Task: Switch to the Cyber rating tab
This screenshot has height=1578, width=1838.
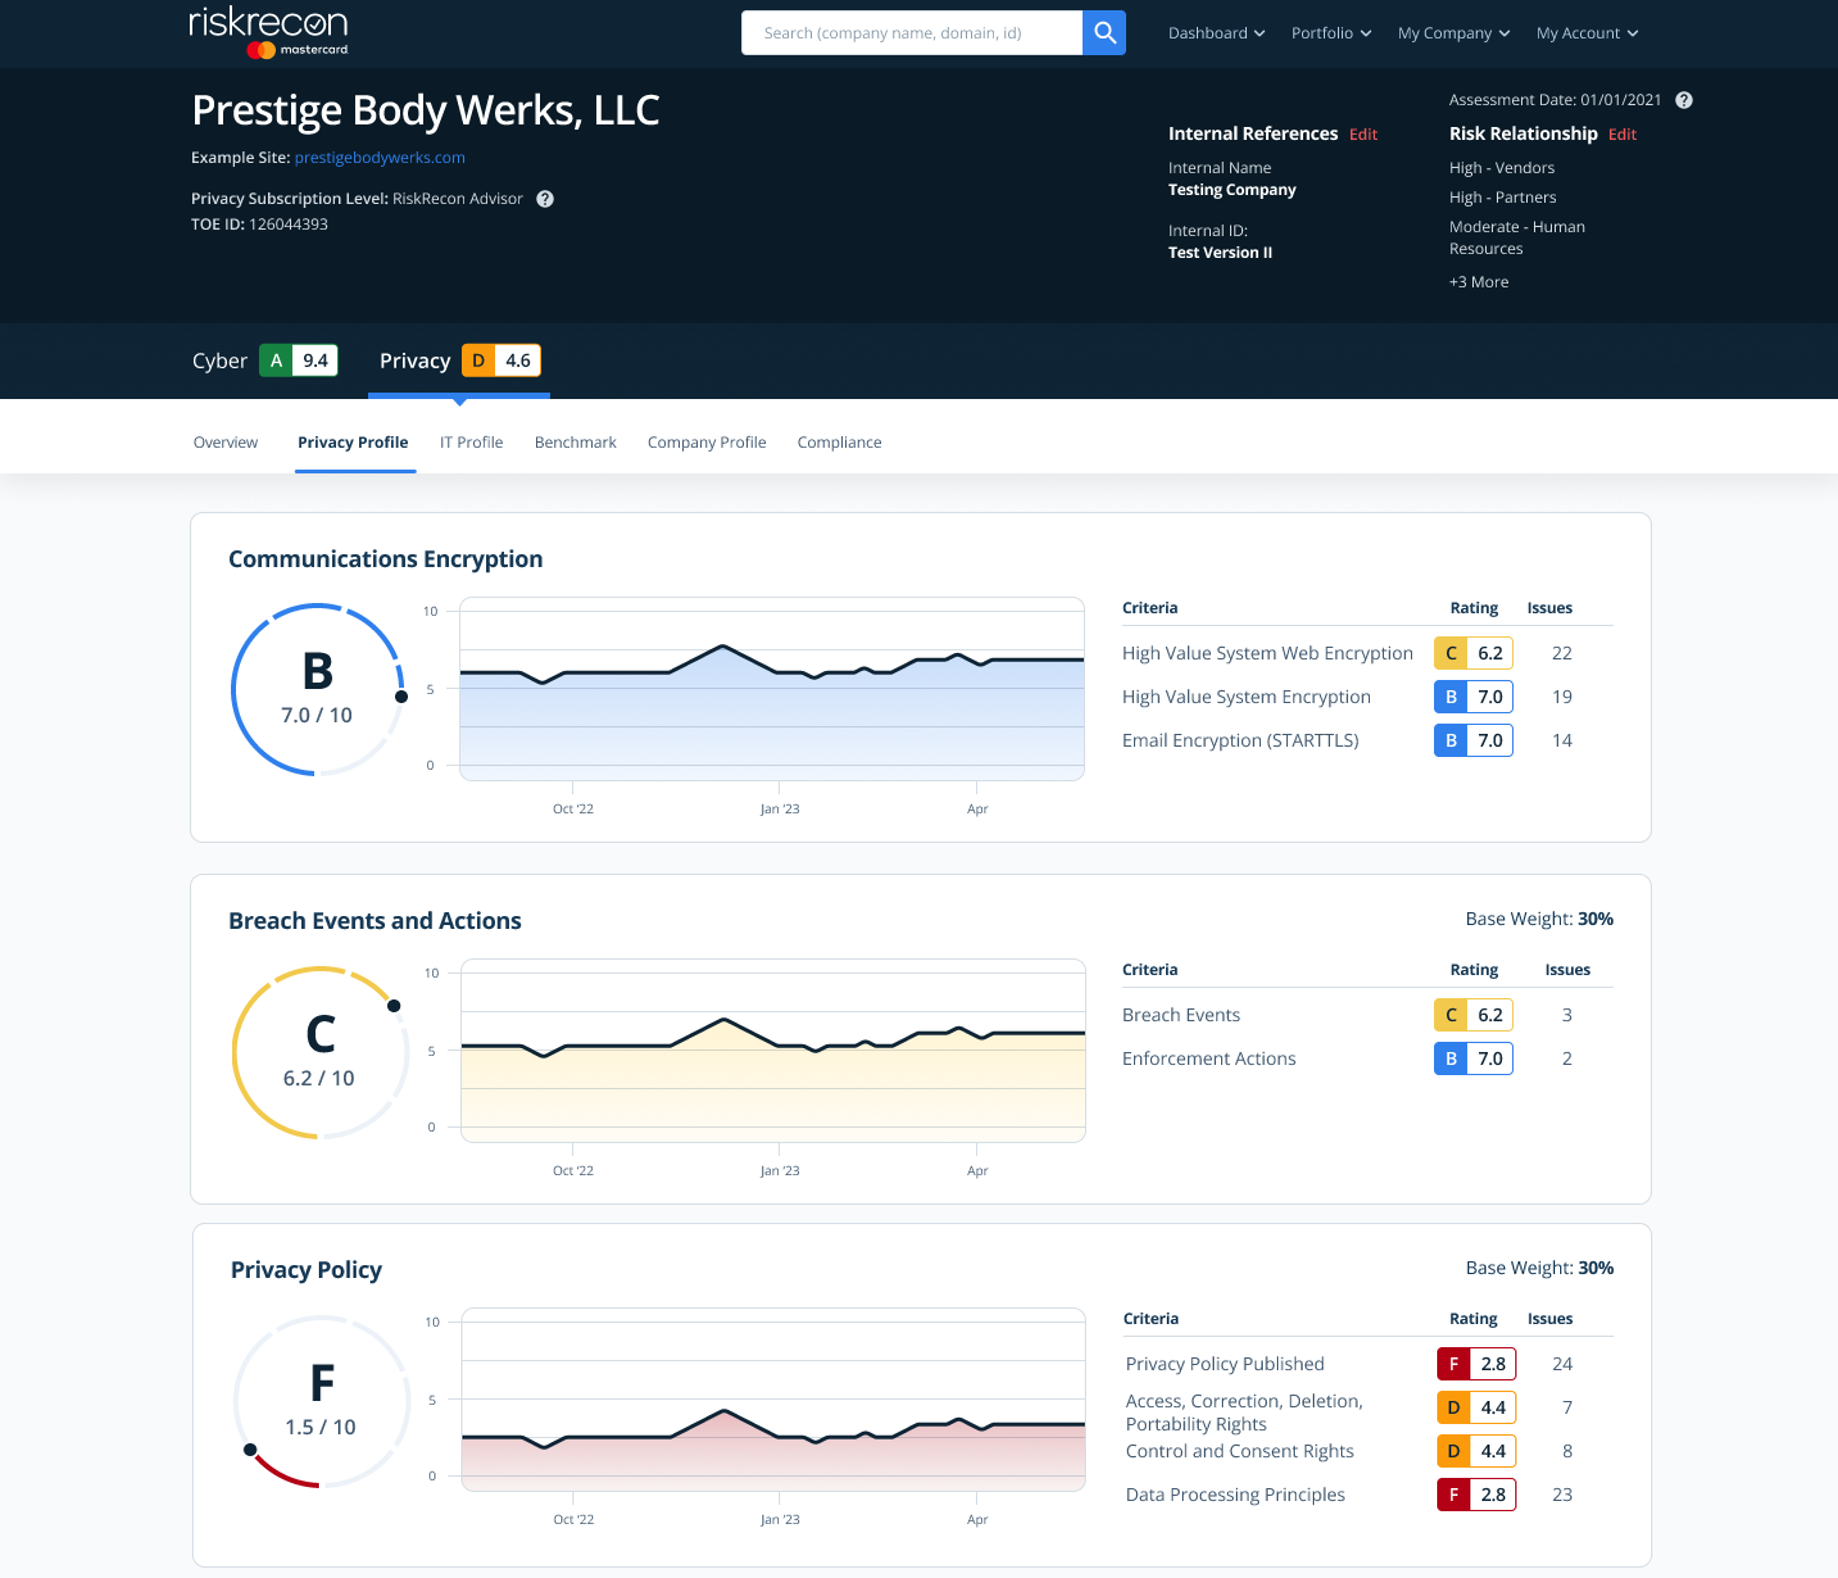Action: coord(265,360)
